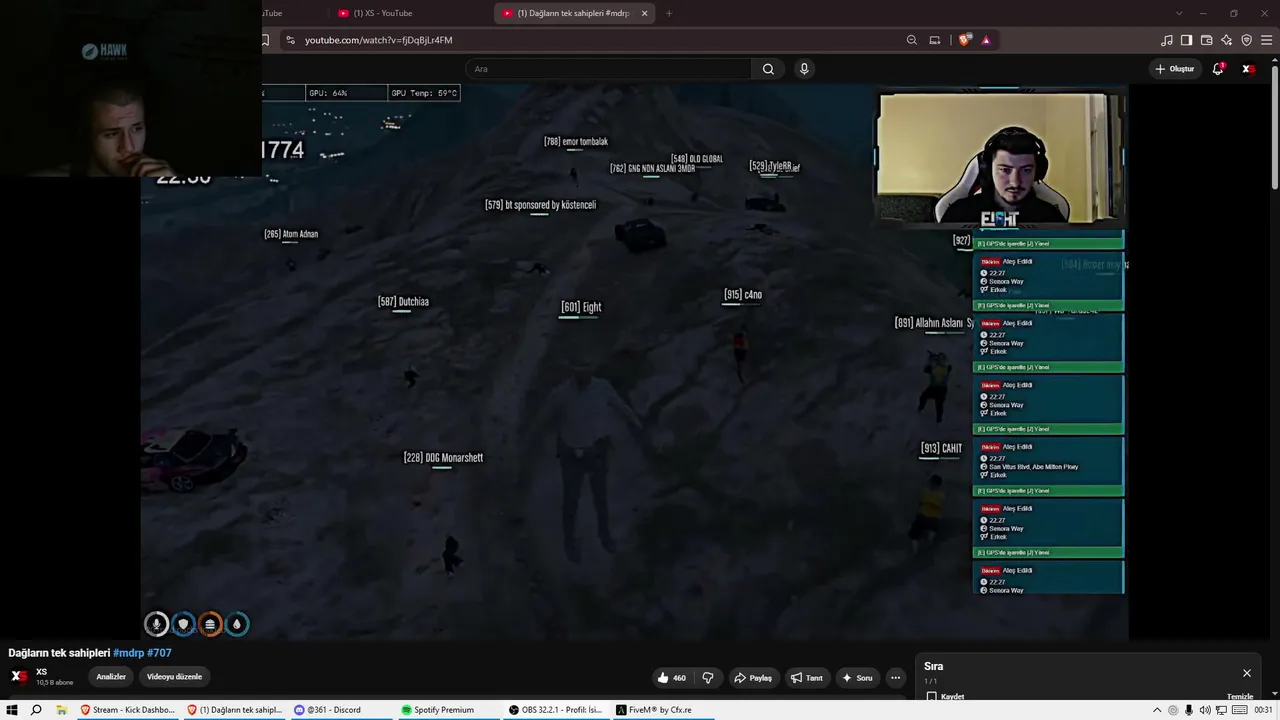This screenshot has width=1280, height=720.
Task: Open the Brave VPN shield icon
Action: pos(1247,40)
